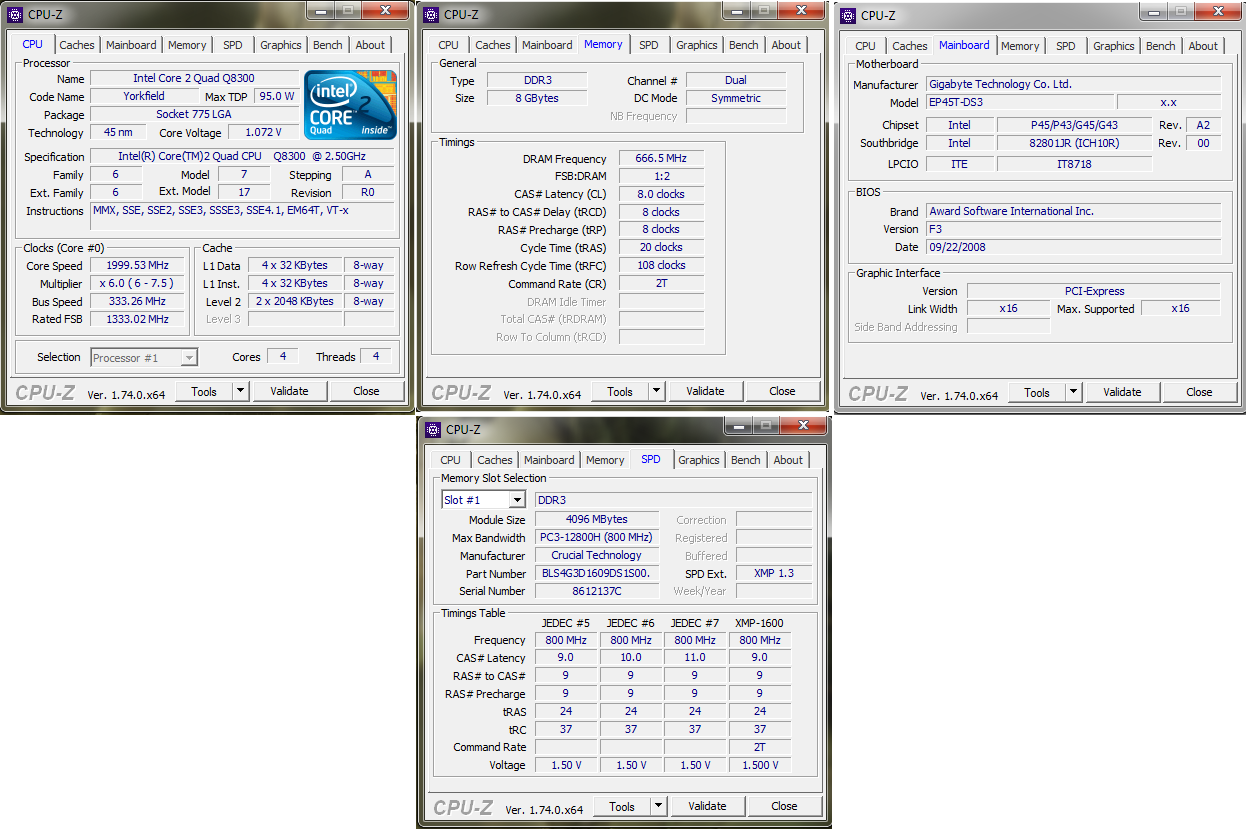This screenshot has height=835, width=1246.
Task: Click Validate button in SPD window
Action: pyautogui.click(x=708, y=806)
